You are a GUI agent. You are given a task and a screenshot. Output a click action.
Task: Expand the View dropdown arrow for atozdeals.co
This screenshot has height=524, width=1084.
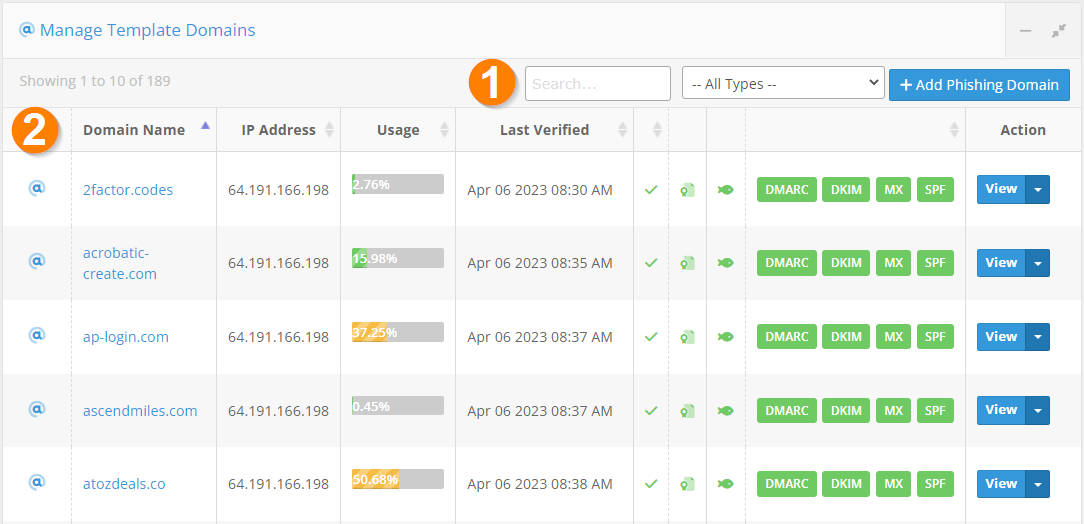1038,484
